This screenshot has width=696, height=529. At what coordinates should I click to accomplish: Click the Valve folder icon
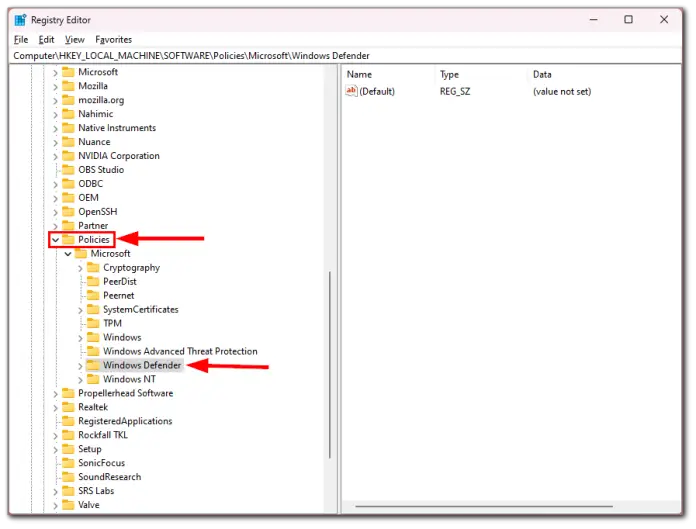click(68, 505)
